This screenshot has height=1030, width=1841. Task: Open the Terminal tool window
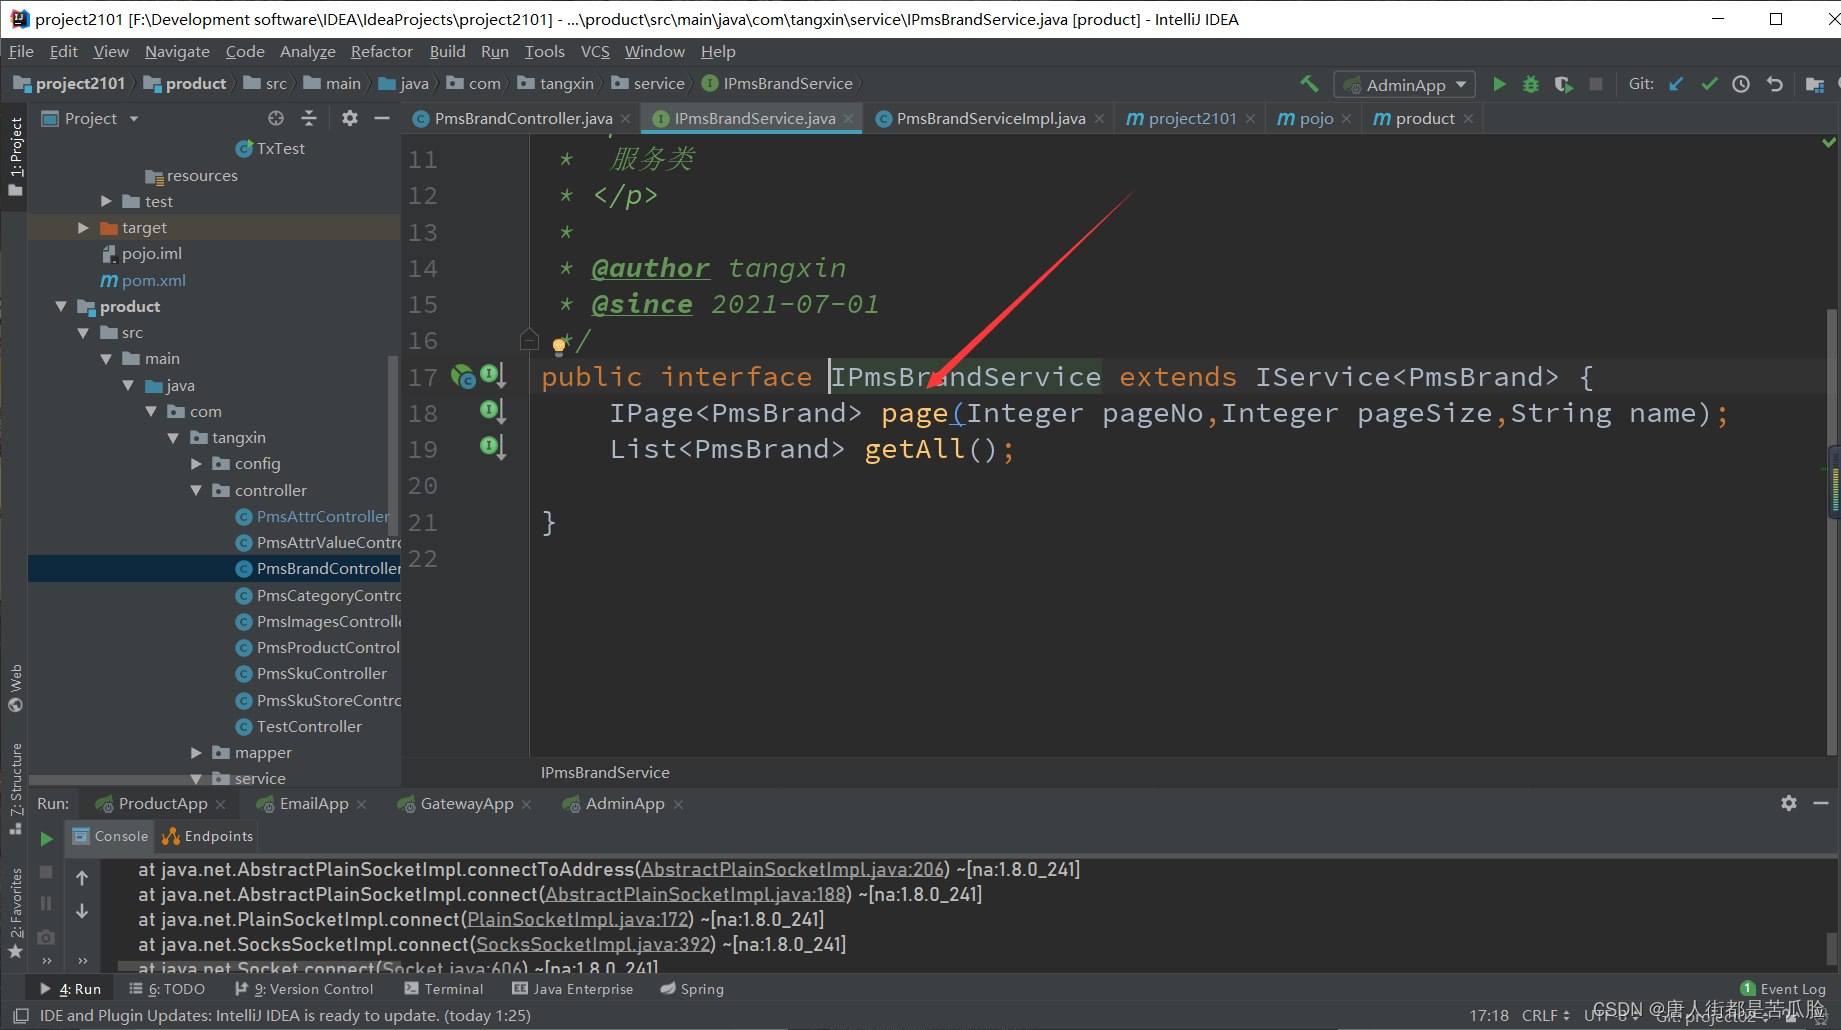point(443,989)
